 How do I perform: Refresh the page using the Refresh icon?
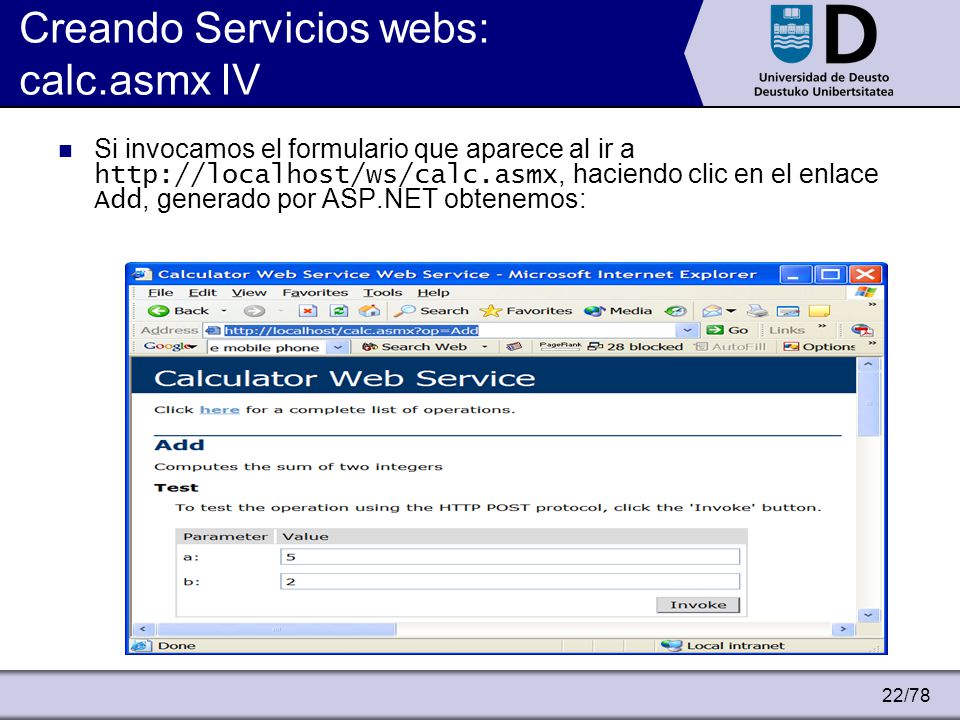tap(339, 311)
